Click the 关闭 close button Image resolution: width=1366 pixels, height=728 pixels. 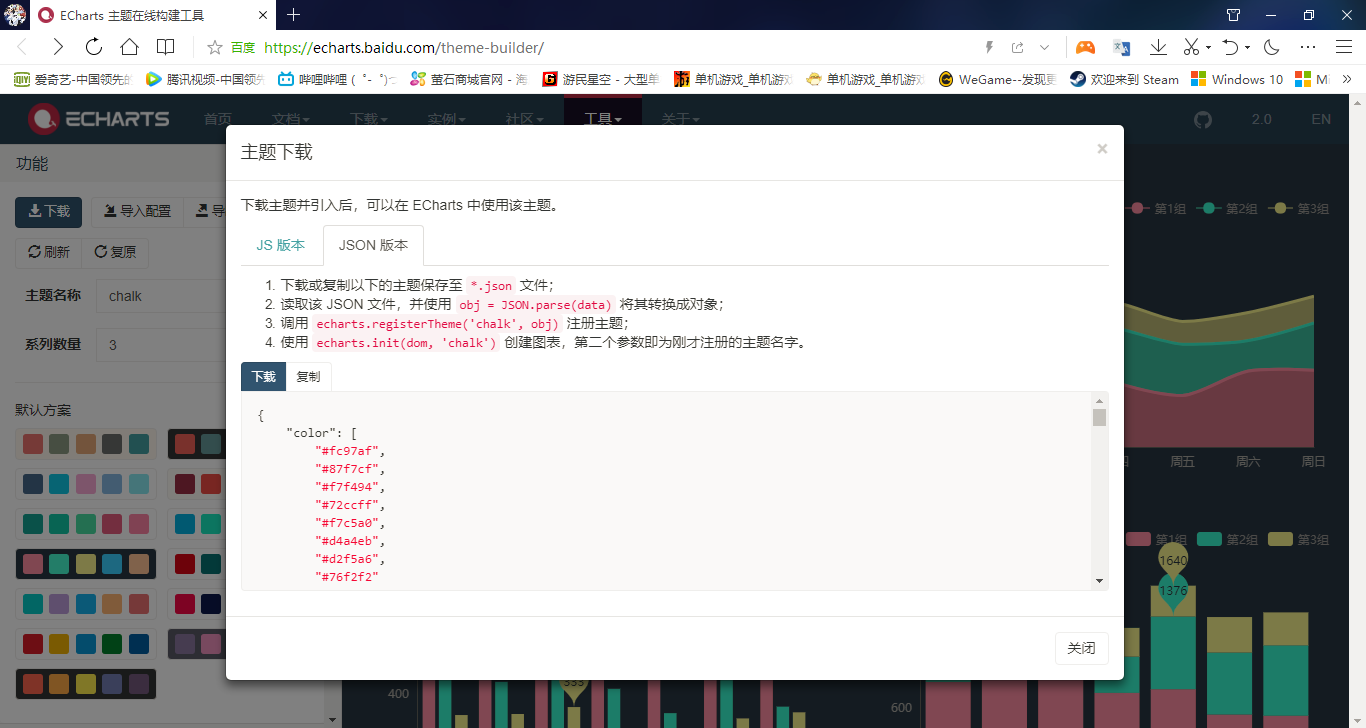pyautogui.click(x=1081, y=648)
